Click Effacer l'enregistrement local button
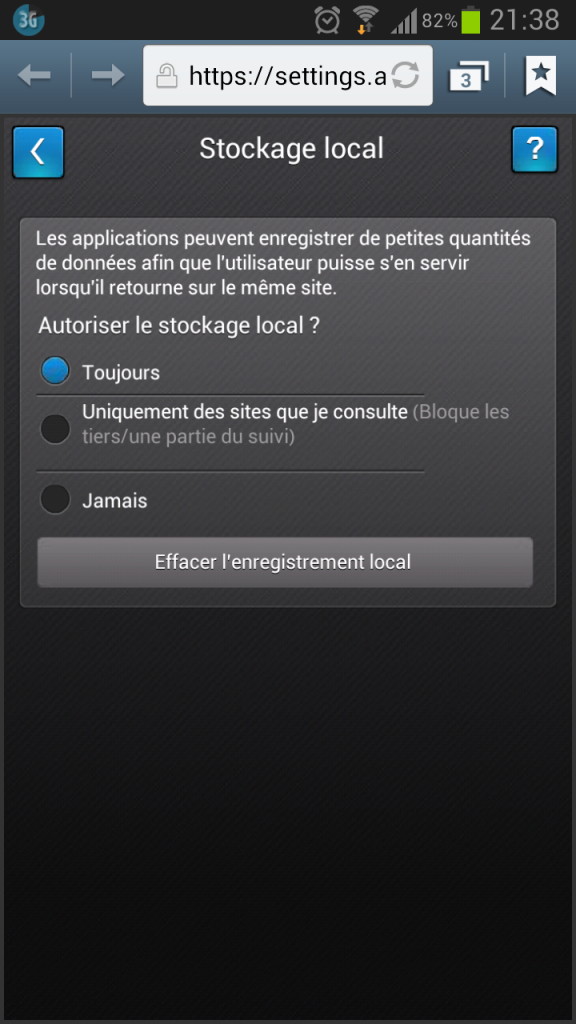This screenshot has height=1024, width=576. tap(285, 562)
